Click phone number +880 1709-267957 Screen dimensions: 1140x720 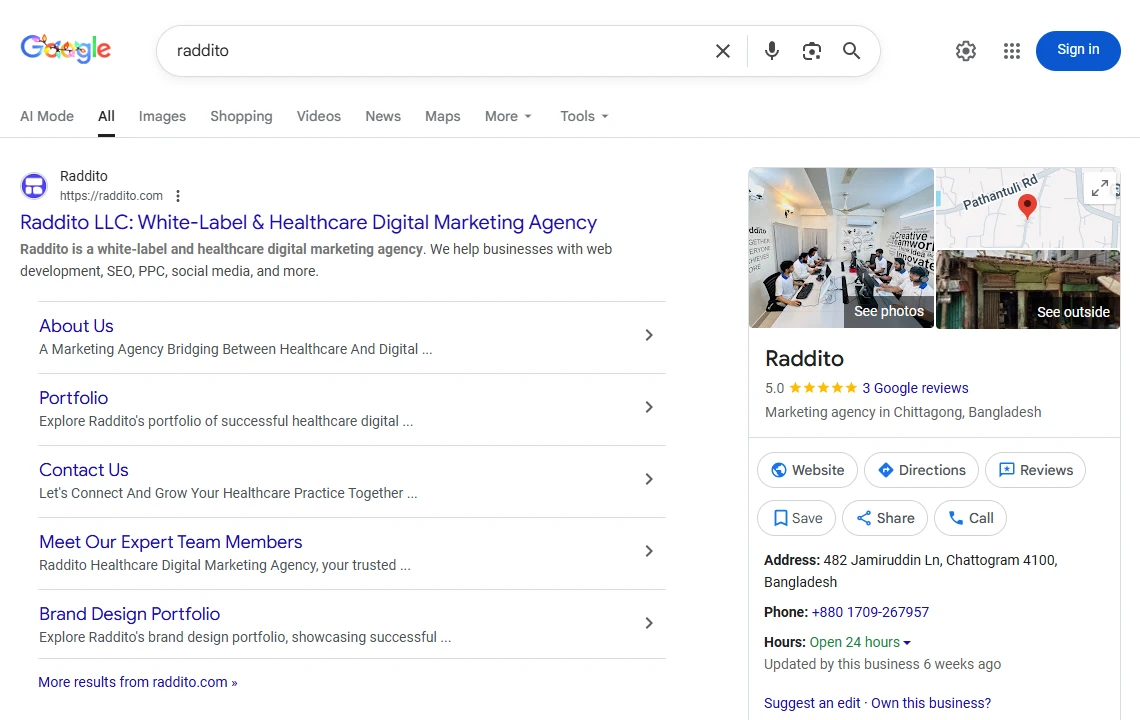[x=870, y=612]
